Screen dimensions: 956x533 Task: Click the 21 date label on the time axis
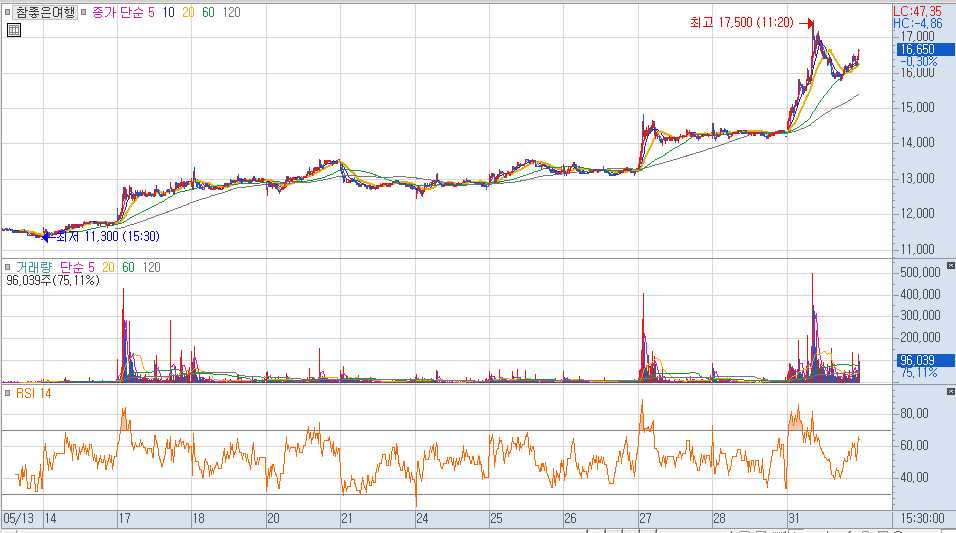tap(347, 519)
